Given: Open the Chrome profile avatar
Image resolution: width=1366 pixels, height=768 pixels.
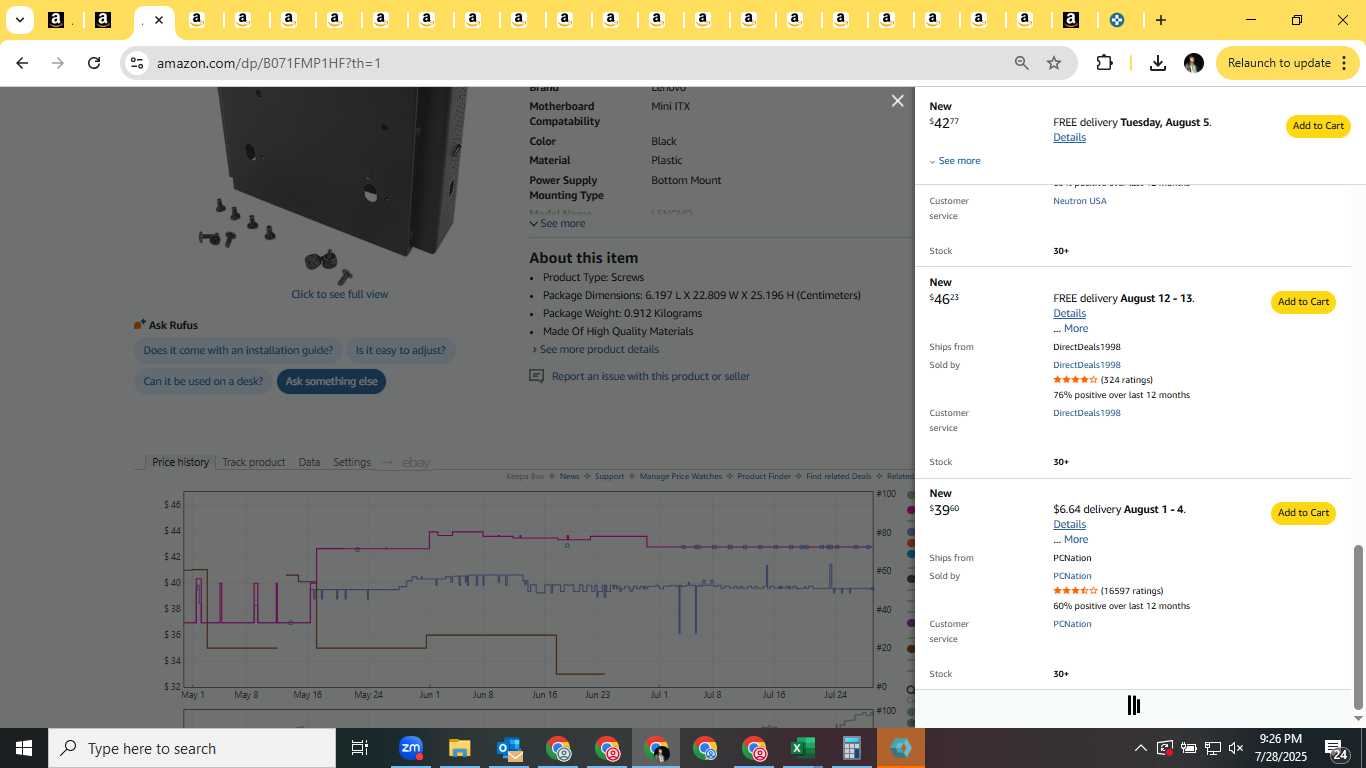Looking at the screenshot, I should click(x=1193, y=63).
